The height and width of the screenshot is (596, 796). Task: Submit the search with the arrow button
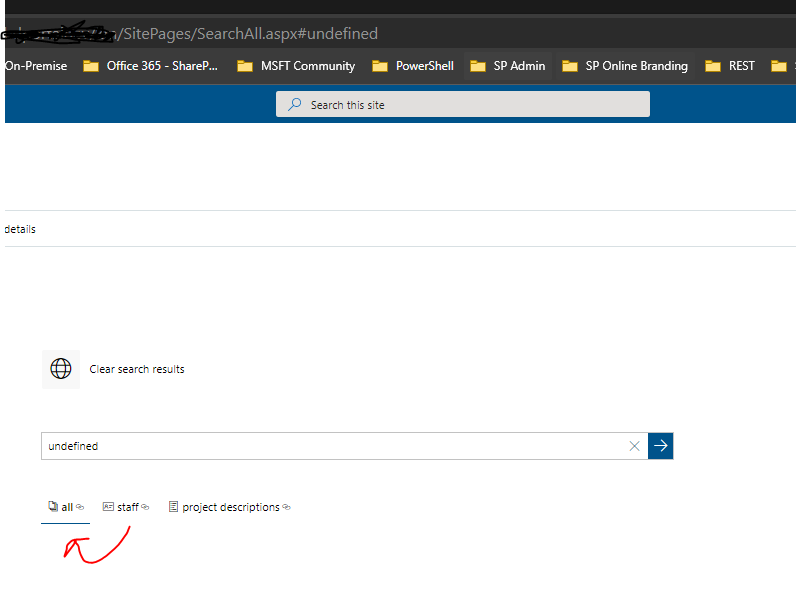click(x=660, y=446)
